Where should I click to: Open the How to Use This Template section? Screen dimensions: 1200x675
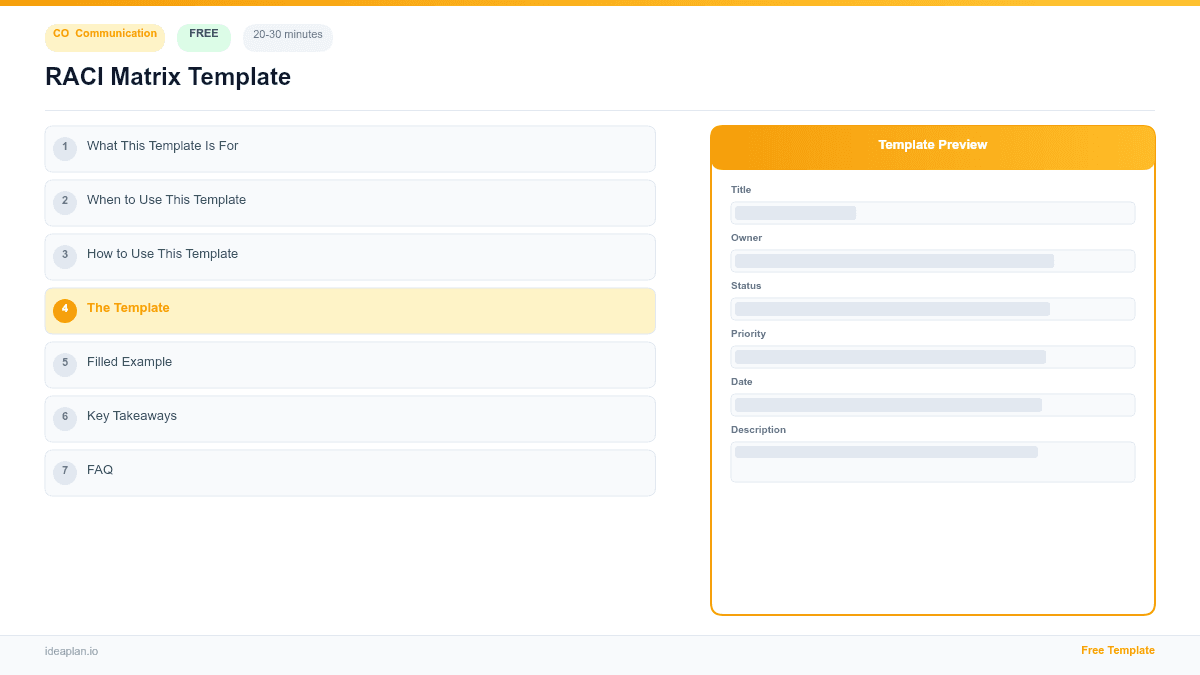pos(350,256)
